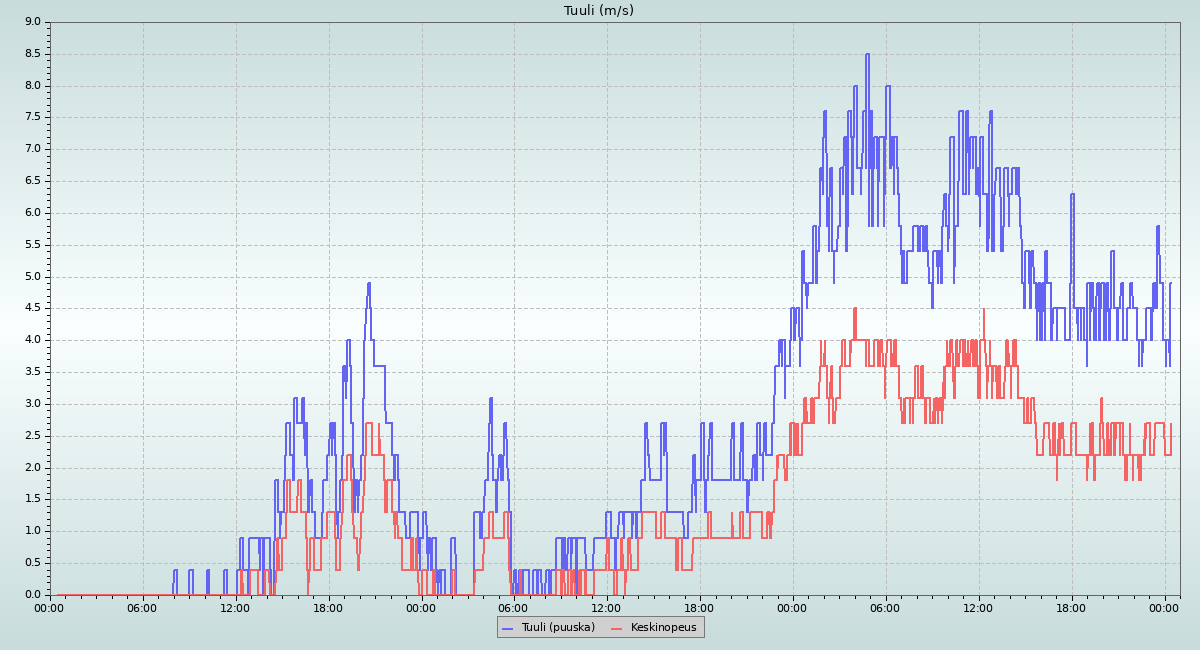The height and width of the screenshot is (650, 1200).
Task: Select the Tuuli (puuska) legend label
Action: [557, 627]
